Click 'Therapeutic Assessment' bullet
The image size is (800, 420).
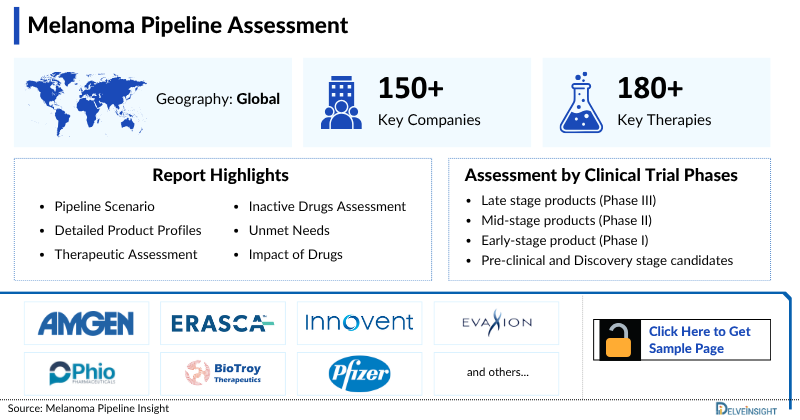(x=126, y=254)
